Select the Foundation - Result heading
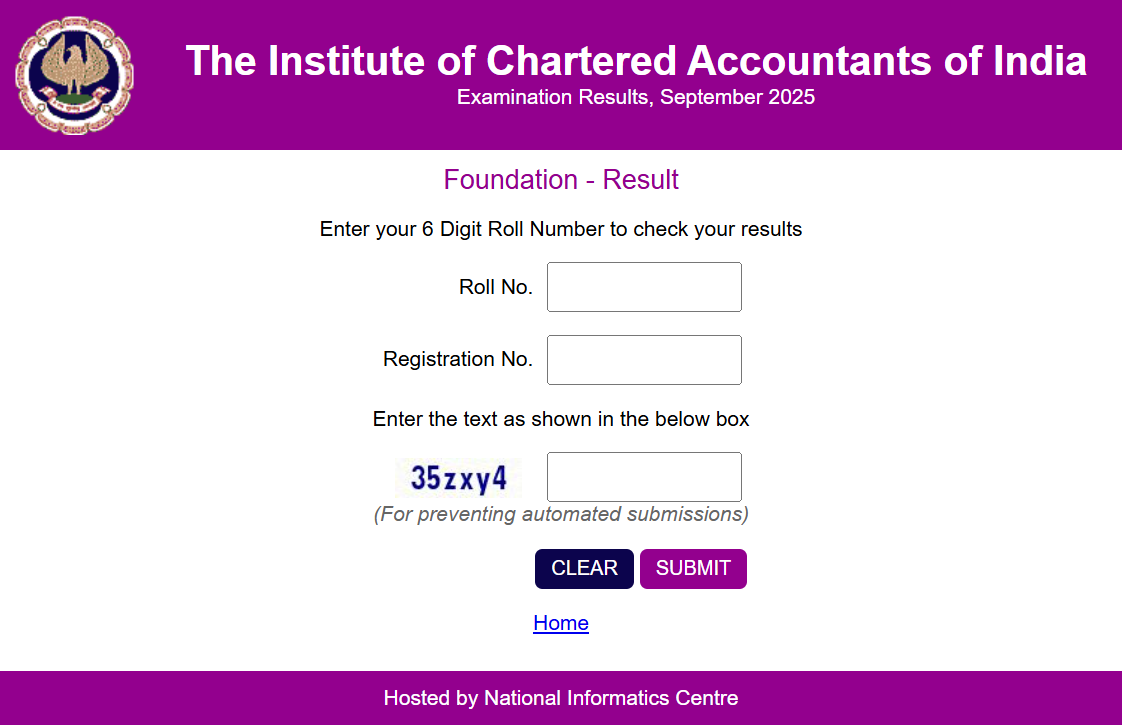Viewport: 1122px width, 725px height. pyautogui.click(x=561, y=180)
